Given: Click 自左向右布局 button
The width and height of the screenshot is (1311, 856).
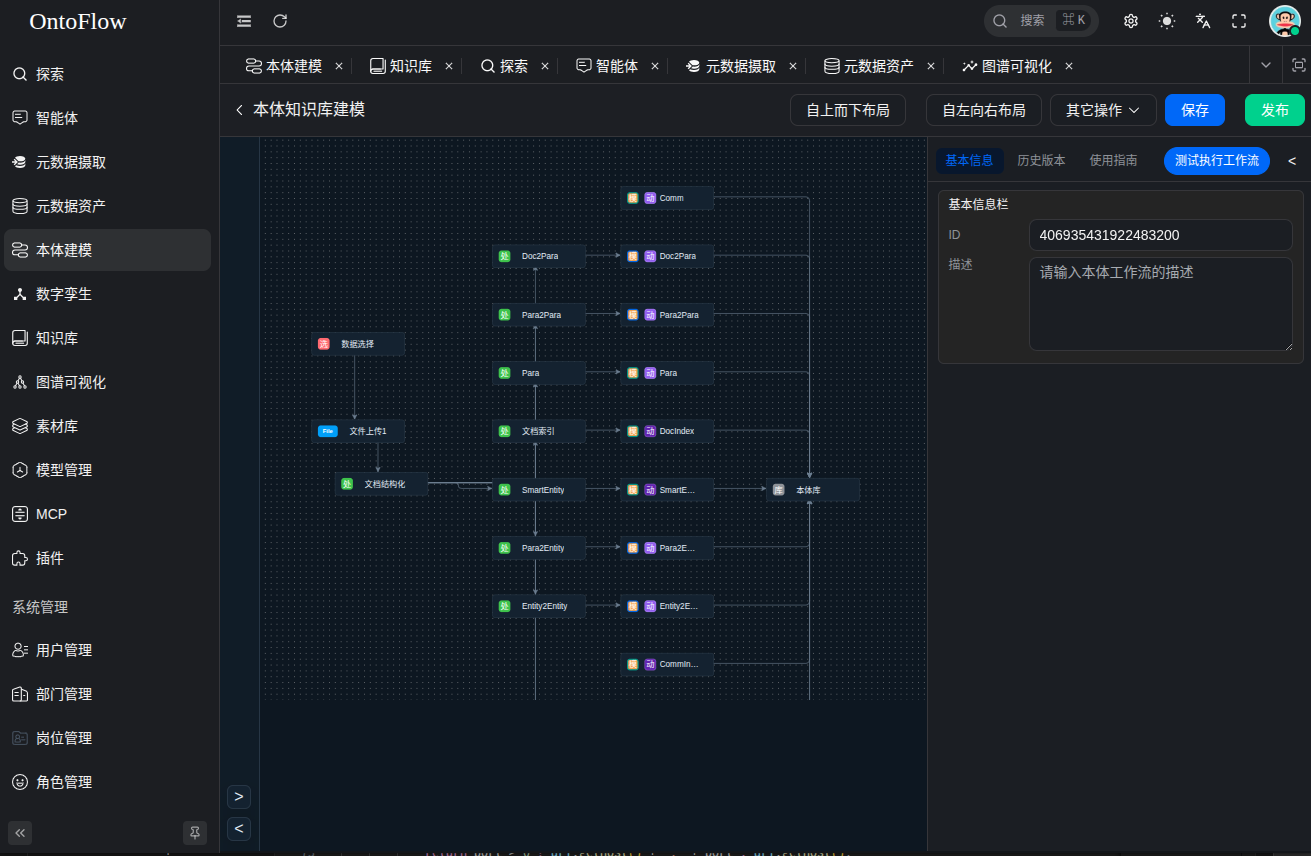Looking at the screenshot, I should [x=984, y=110].
